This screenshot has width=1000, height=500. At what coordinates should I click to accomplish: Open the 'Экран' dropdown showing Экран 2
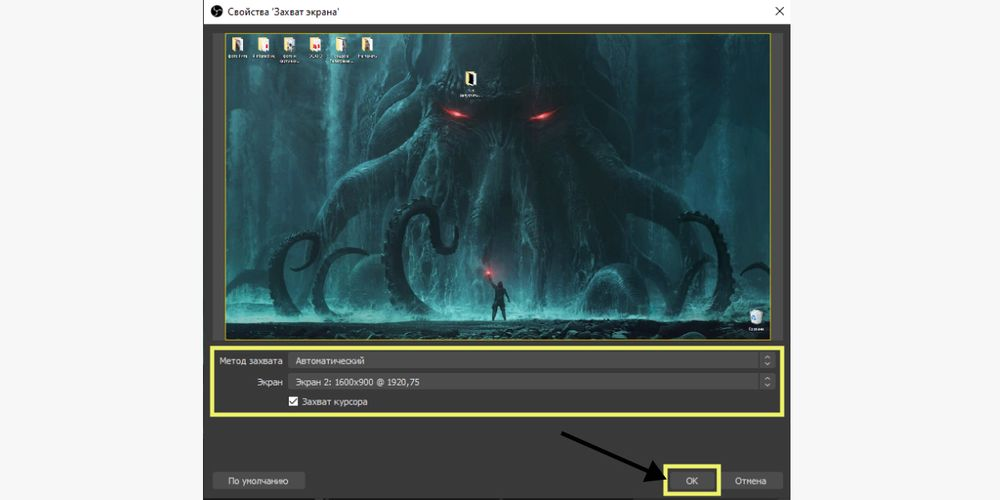[531, 382]
